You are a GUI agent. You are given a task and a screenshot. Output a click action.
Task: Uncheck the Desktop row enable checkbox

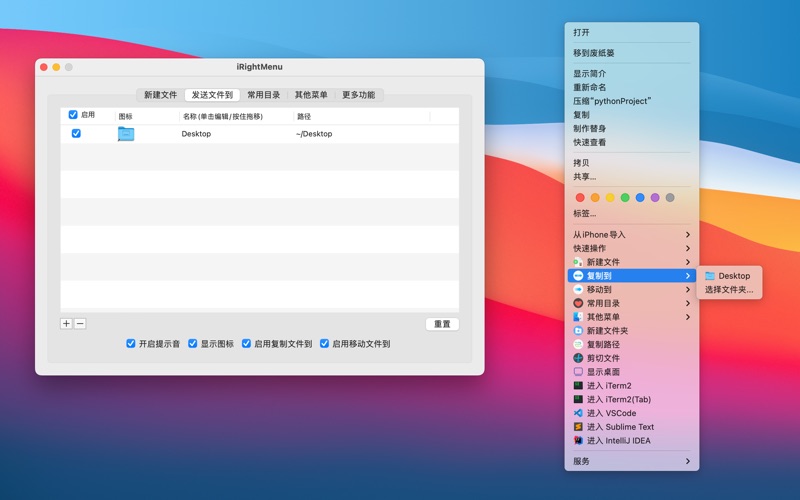point(76,133)
